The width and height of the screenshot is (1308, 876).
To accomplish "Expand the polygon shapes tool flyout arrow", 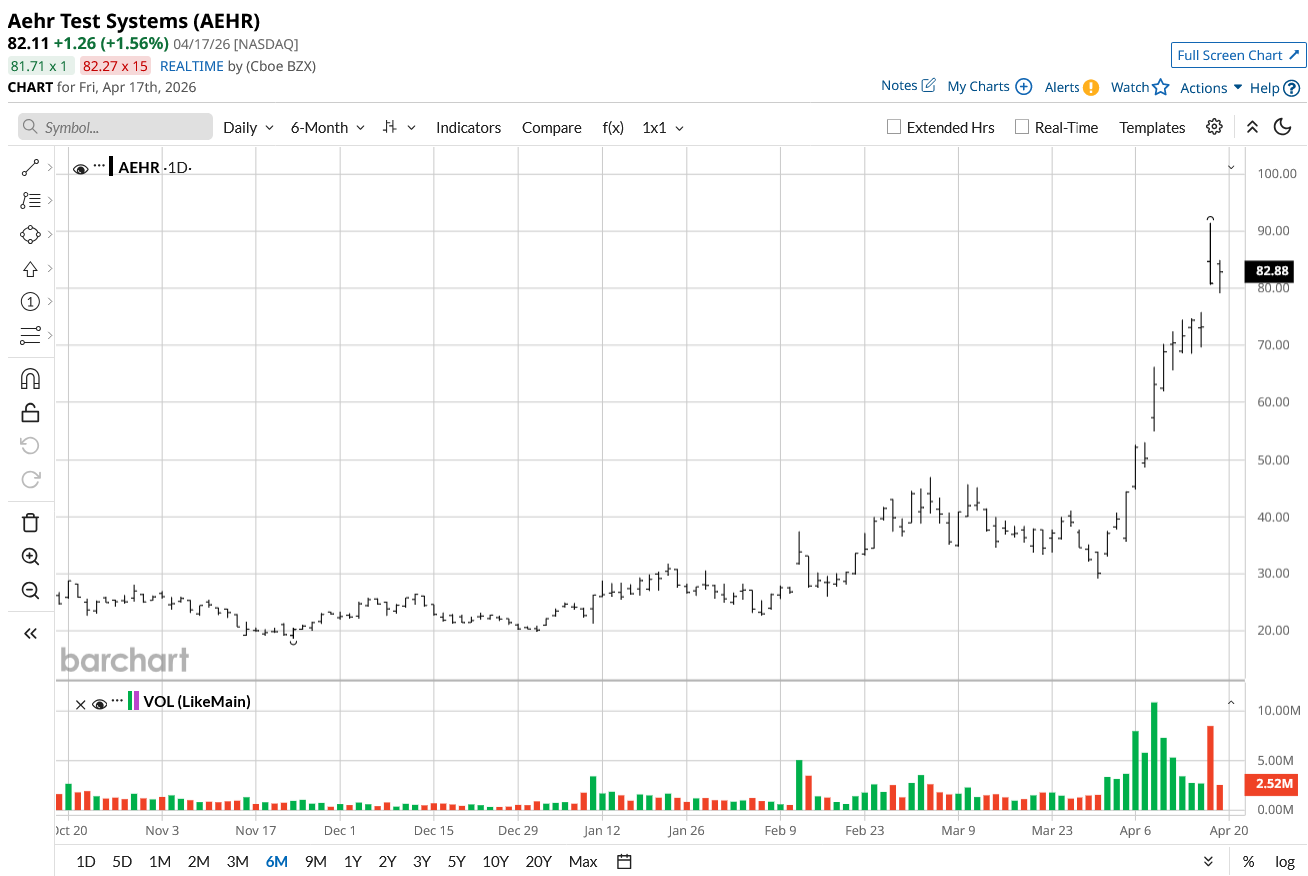I will [50, 234].
